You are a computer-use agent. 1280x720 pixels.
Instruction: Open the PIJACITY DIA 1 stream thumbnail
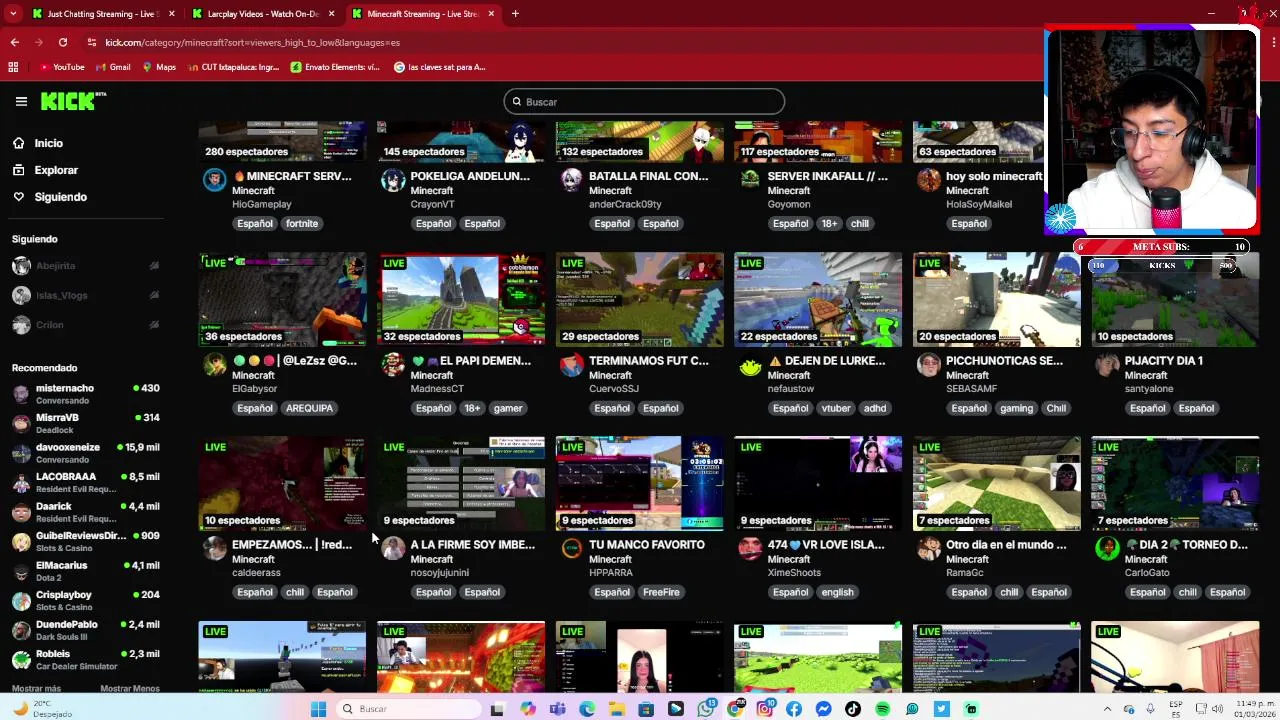click(1175, 299)
